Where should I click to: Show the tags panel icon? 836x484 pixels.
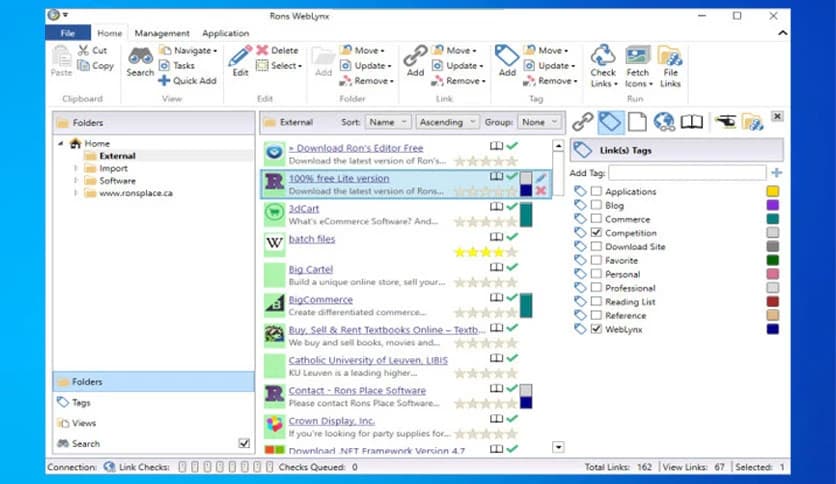pyautogui.click(x=610, y=122)
